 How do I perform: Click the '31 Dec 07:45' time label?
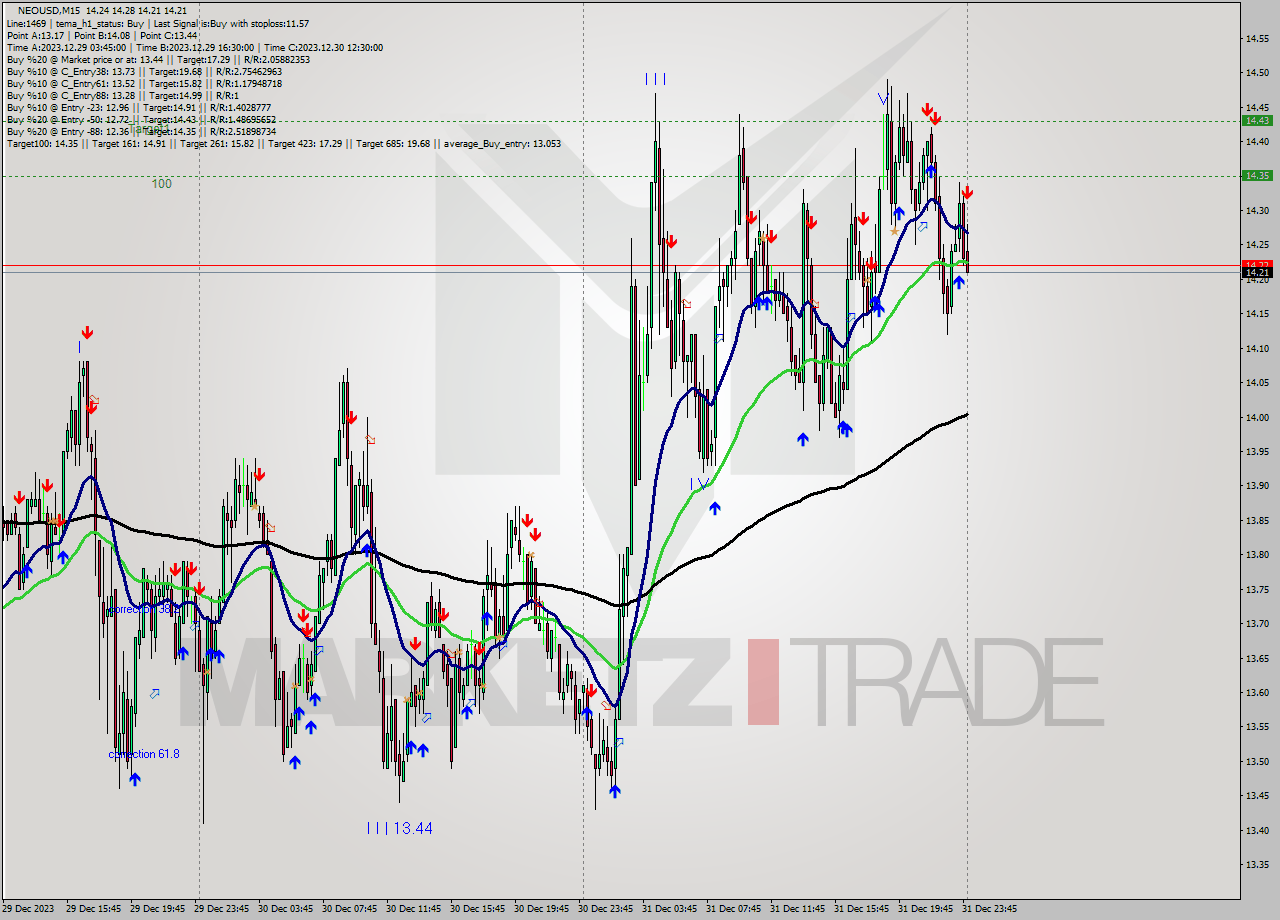click(733, 909)
